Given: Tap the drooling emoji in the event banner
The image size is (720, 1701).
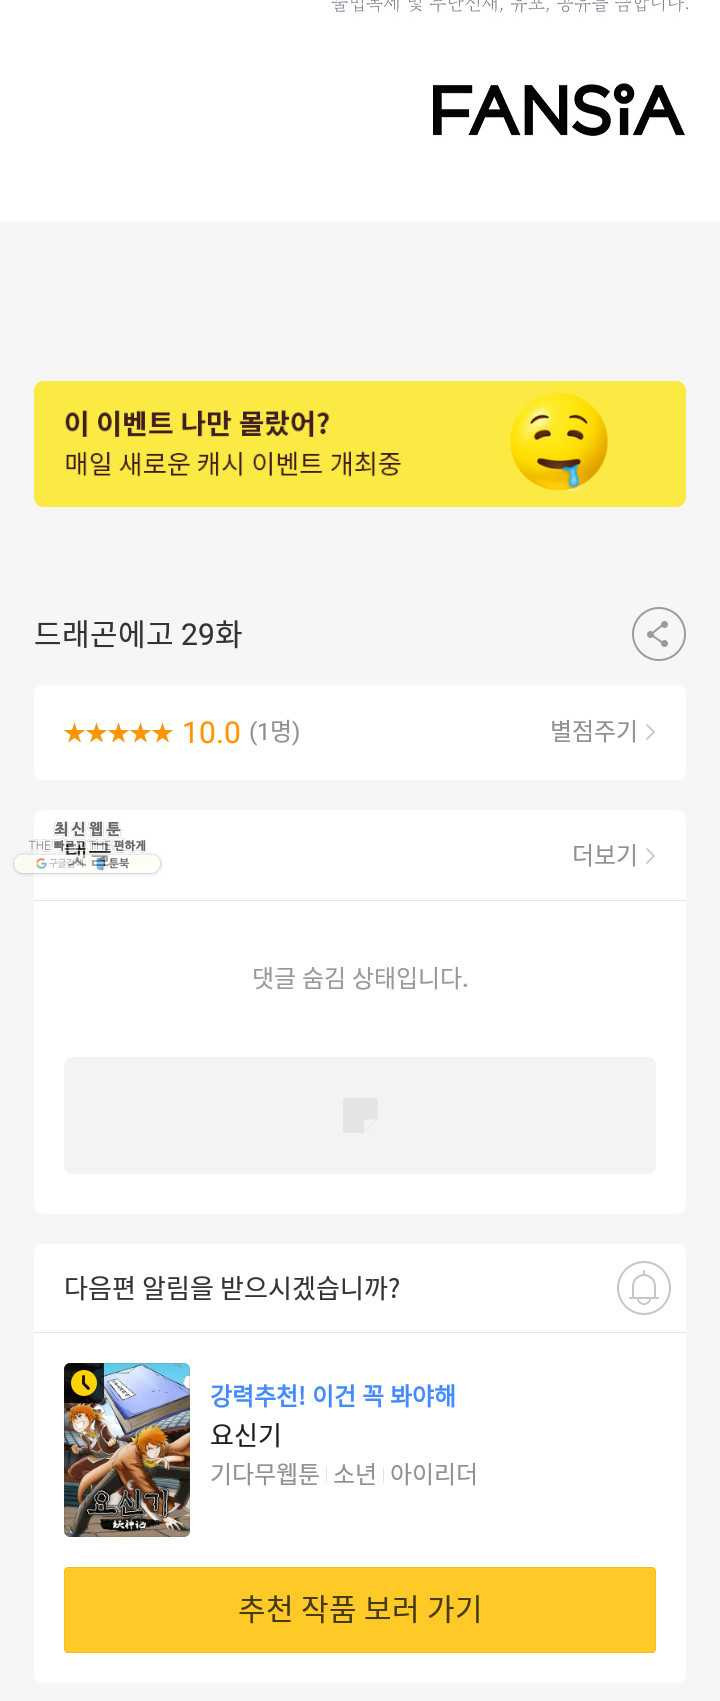Looking at the screenshot, I should point(559,442).
